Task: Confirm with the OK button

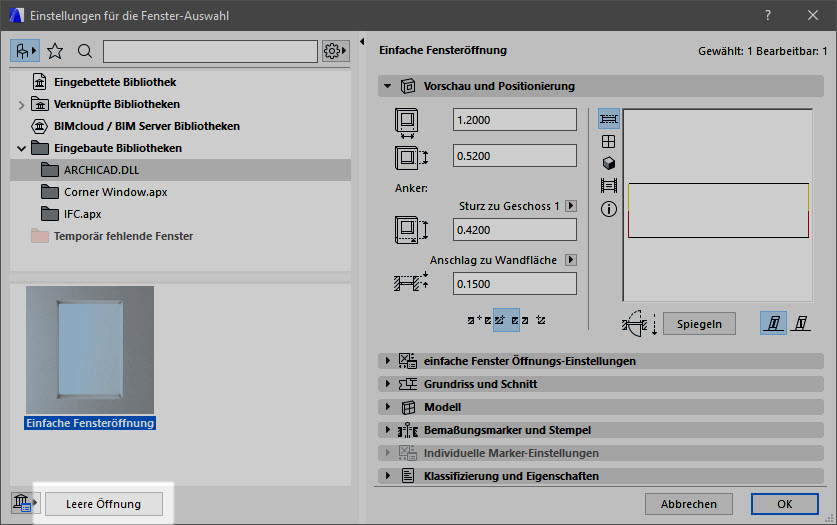Action: 785,504
